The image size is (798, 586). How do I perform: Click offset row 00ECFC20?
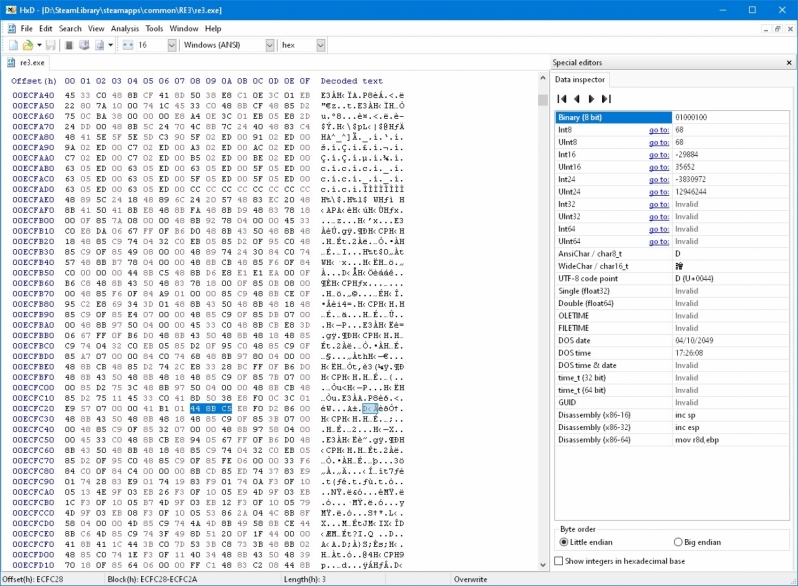pyautogui.click(x=33, y=409)
